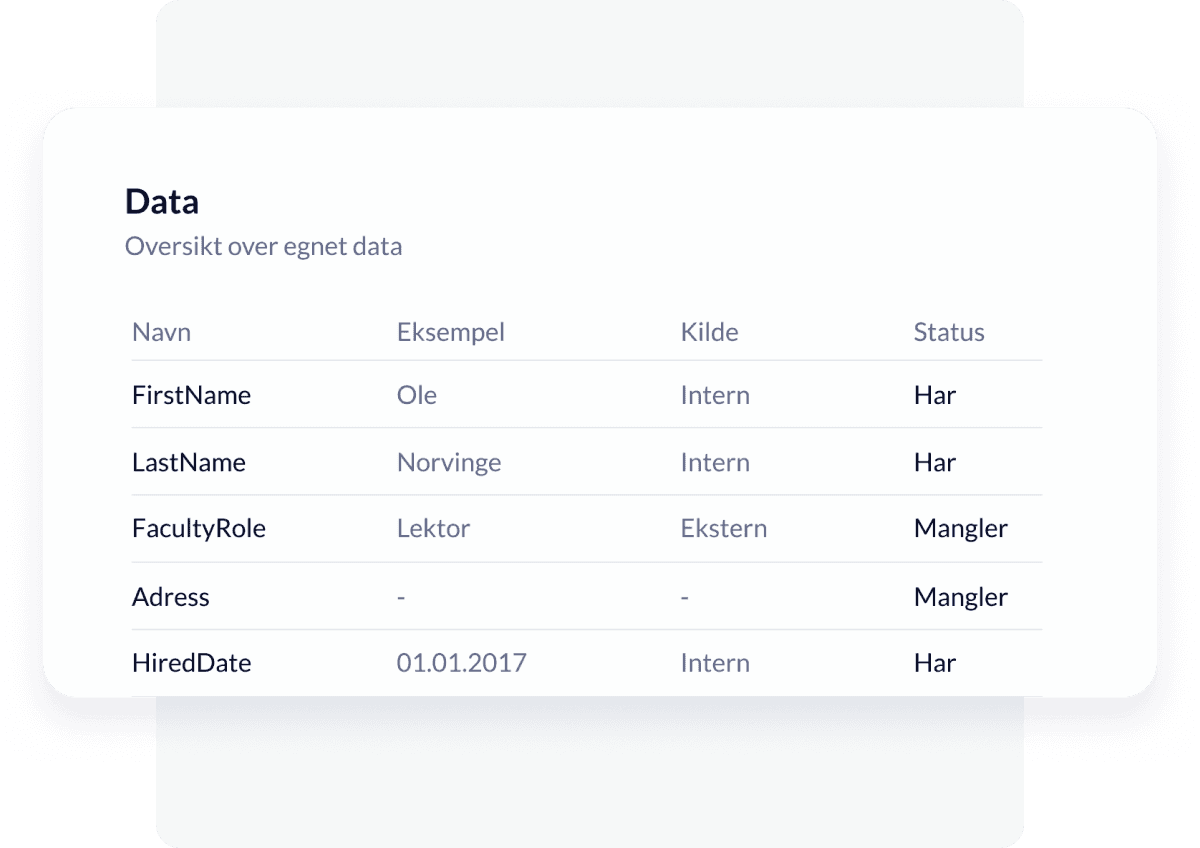This screenshot has height=848, width=1200.
Task: Select the FirstName row name
Action: pyautogui.click(x=191, y=396)
